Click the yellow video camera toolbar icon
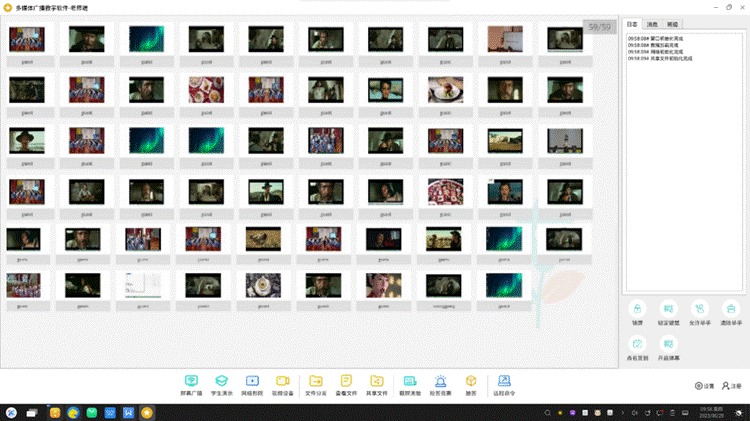This screenshot has width=750, height=421. 282,384
